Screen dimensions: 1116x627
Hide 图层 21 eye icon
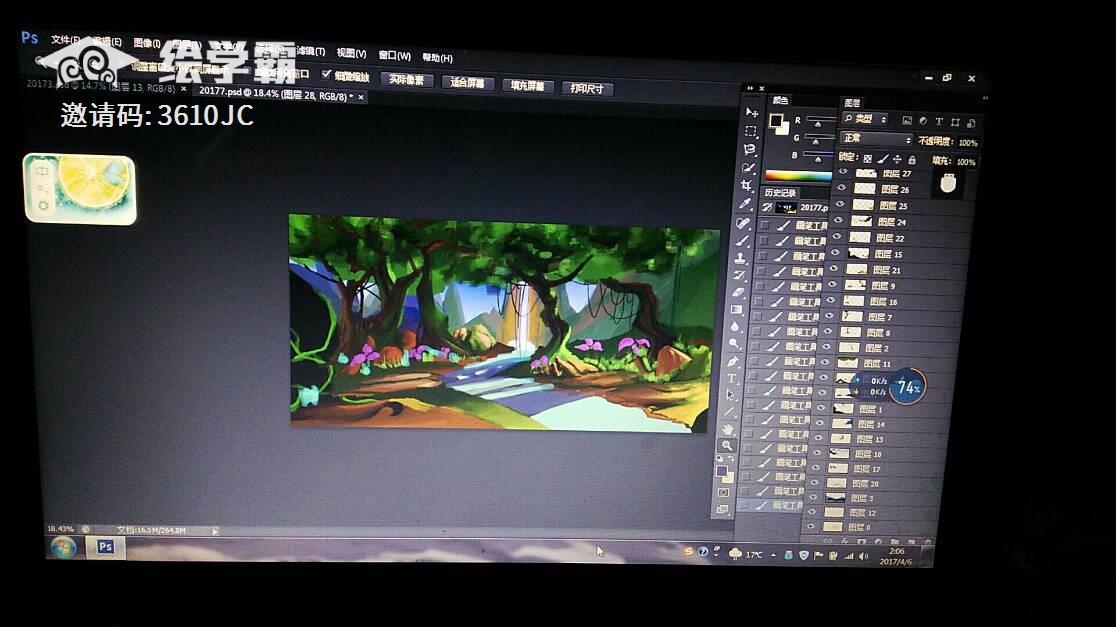tap(835, 269)
